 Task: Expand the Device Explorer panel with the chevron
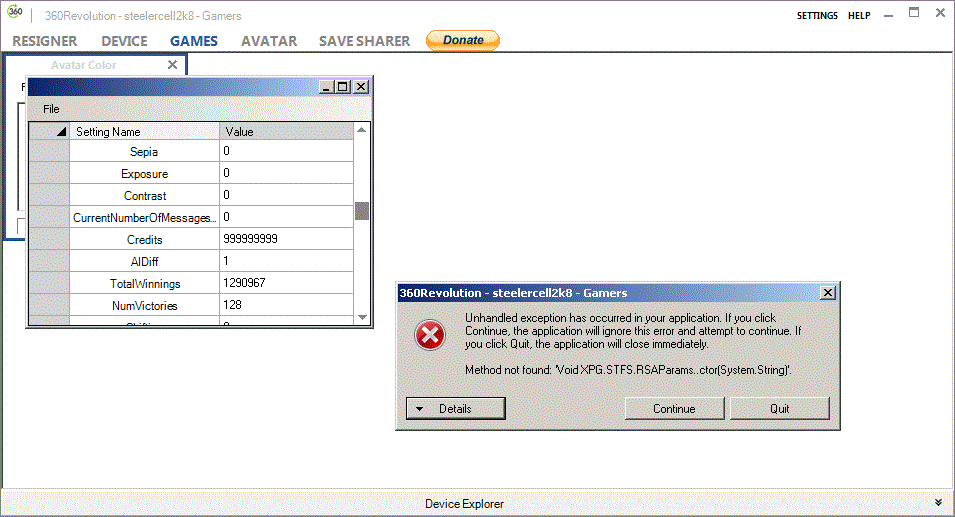[937, 503]
